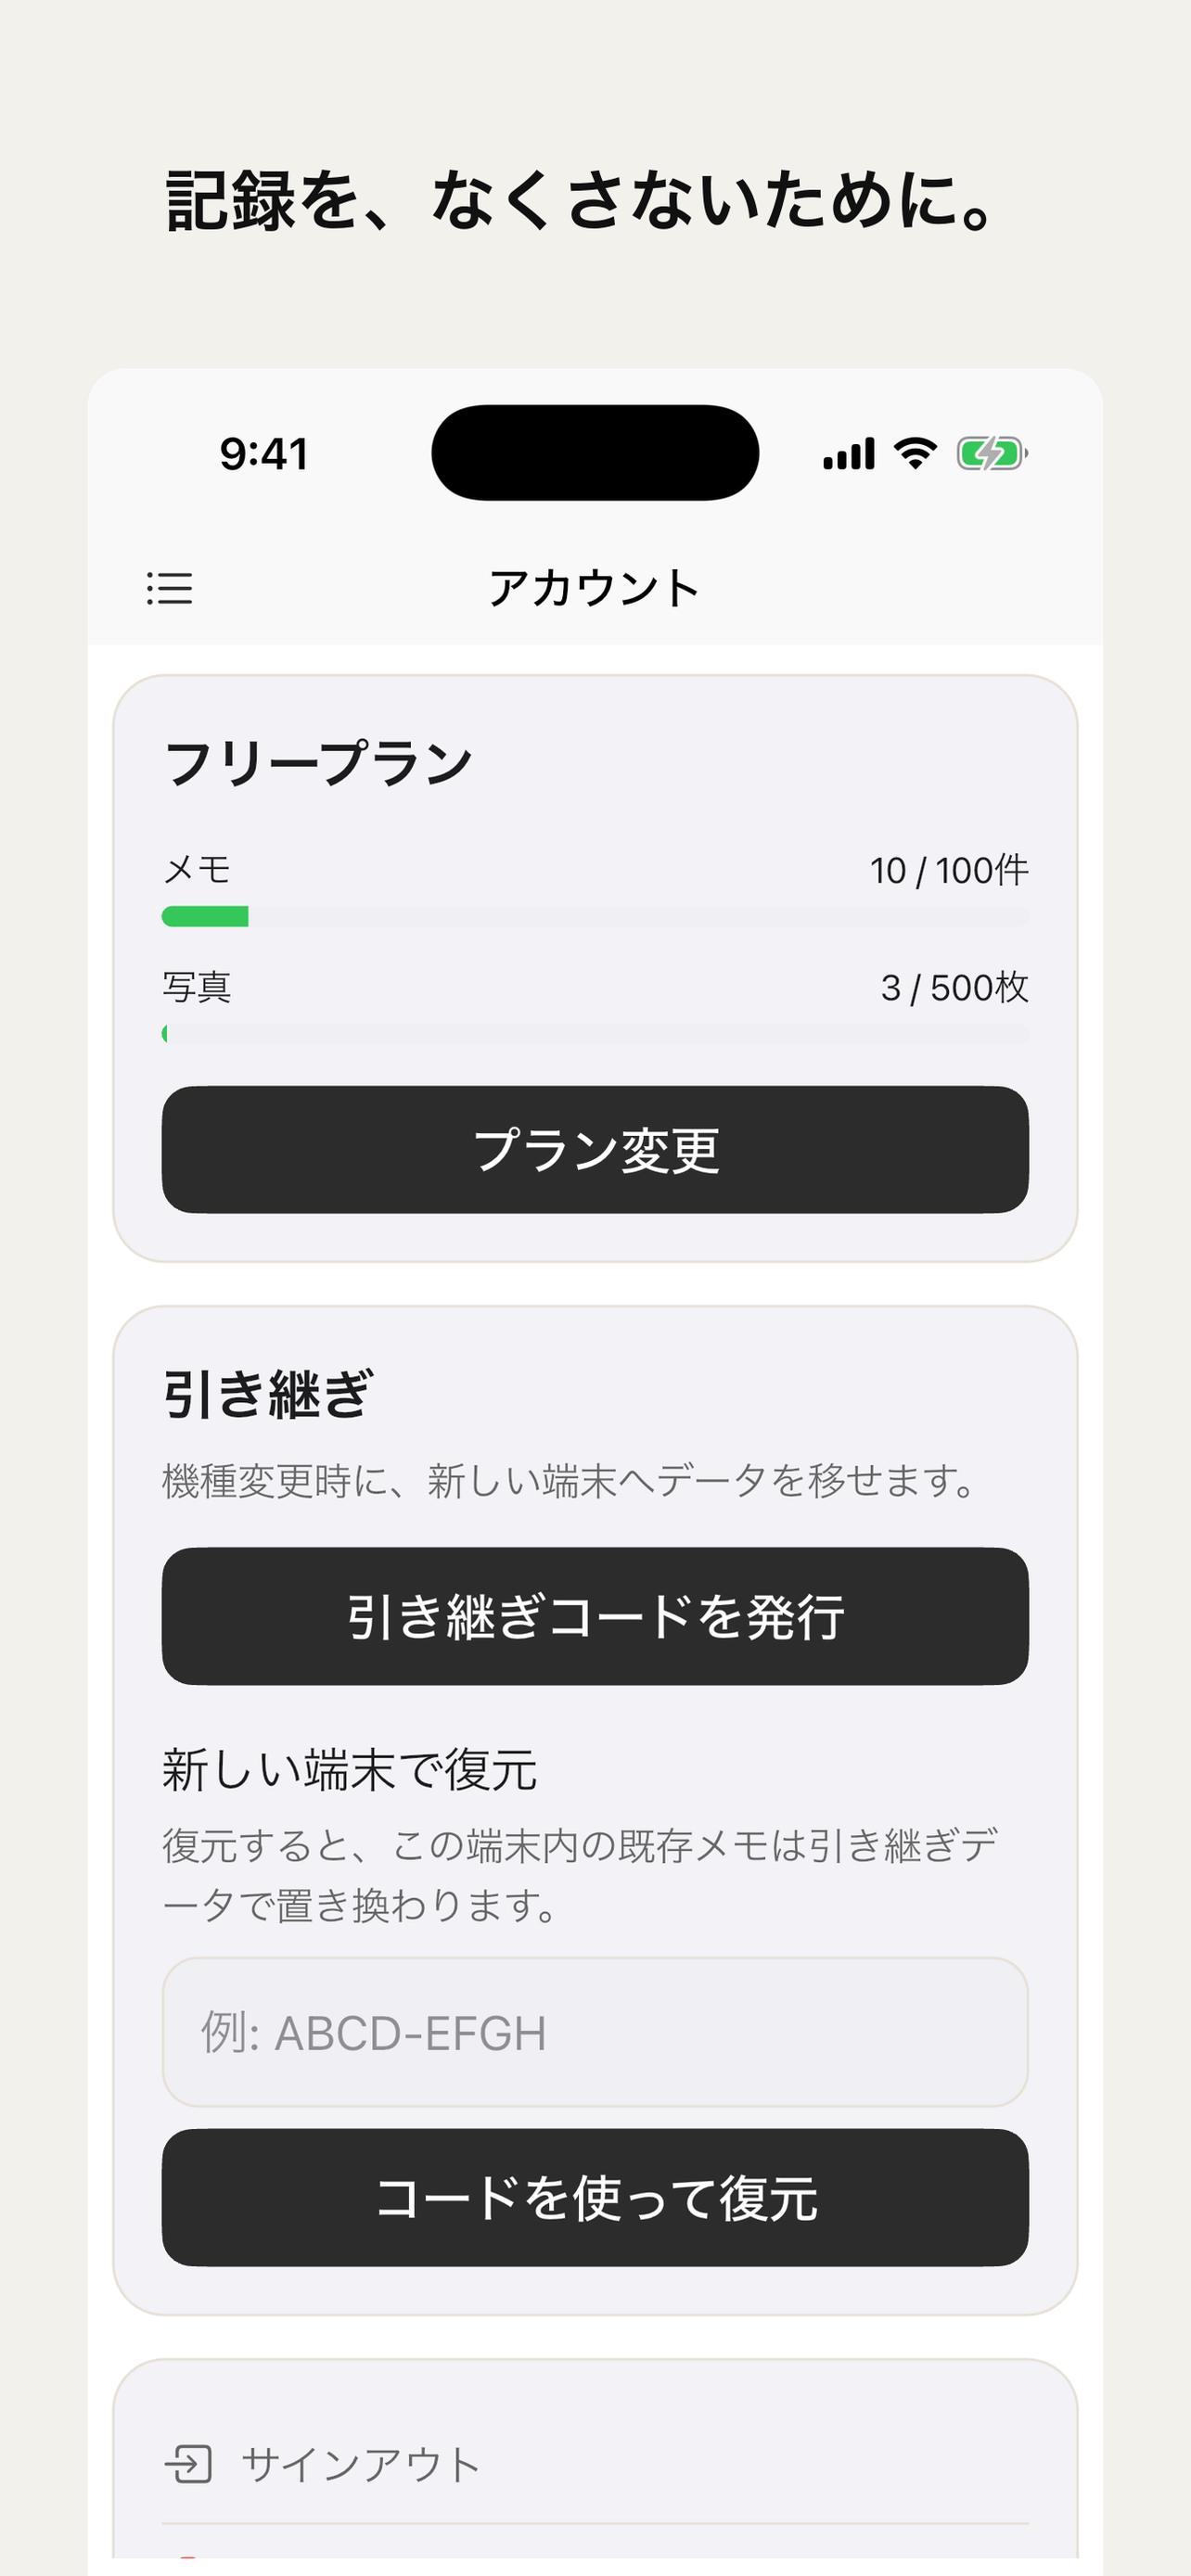Screen dimensions: 1191x2576
Task: Tap the 9:41 clock in status bar
Action: coord(264,454)
